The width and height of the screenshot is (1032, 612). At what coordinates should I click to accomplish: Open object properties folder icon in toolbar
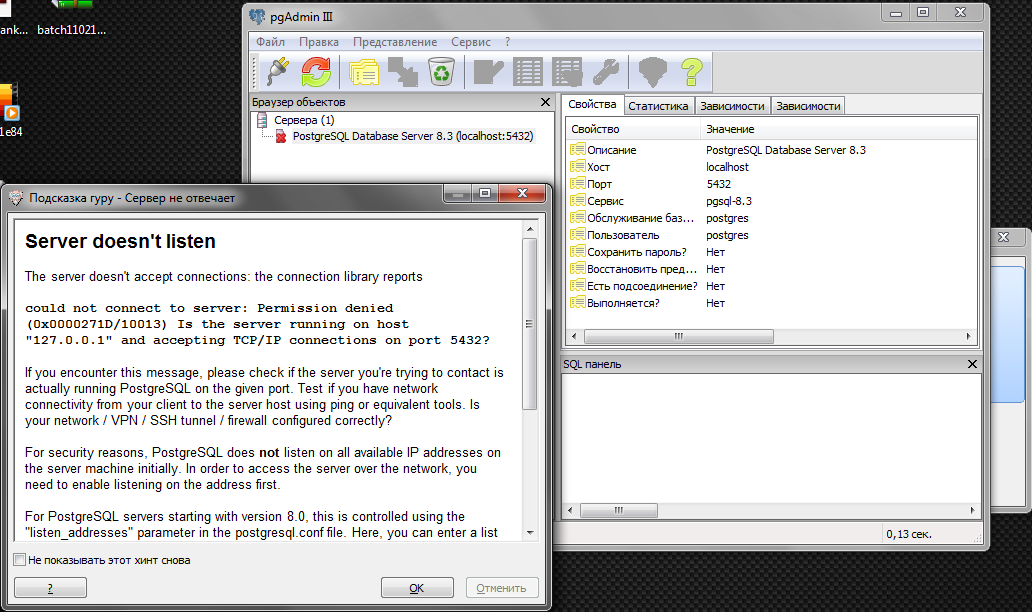coord(364,71)
